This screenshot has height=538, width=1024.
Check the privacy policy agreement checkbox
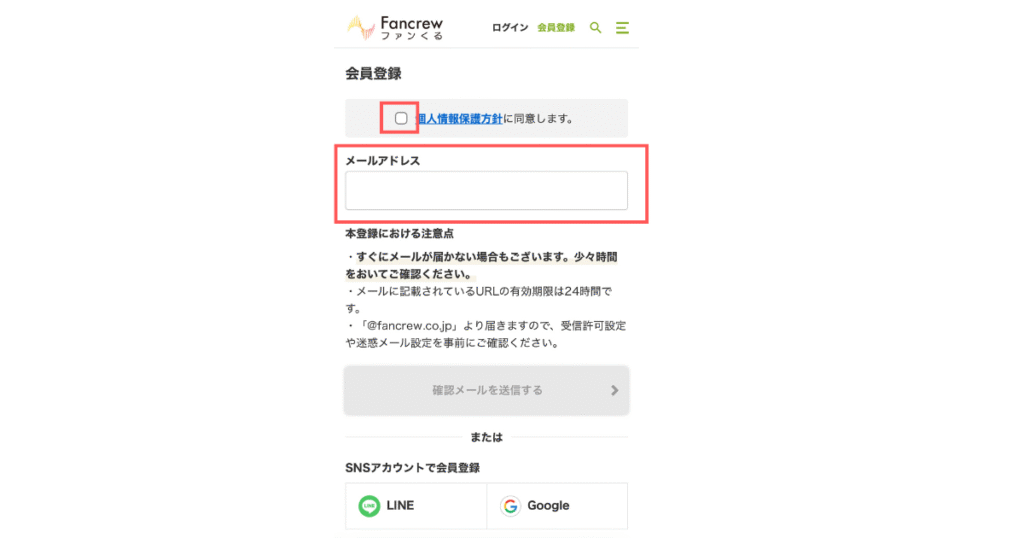pyautogui.click(x=401, y=118)
